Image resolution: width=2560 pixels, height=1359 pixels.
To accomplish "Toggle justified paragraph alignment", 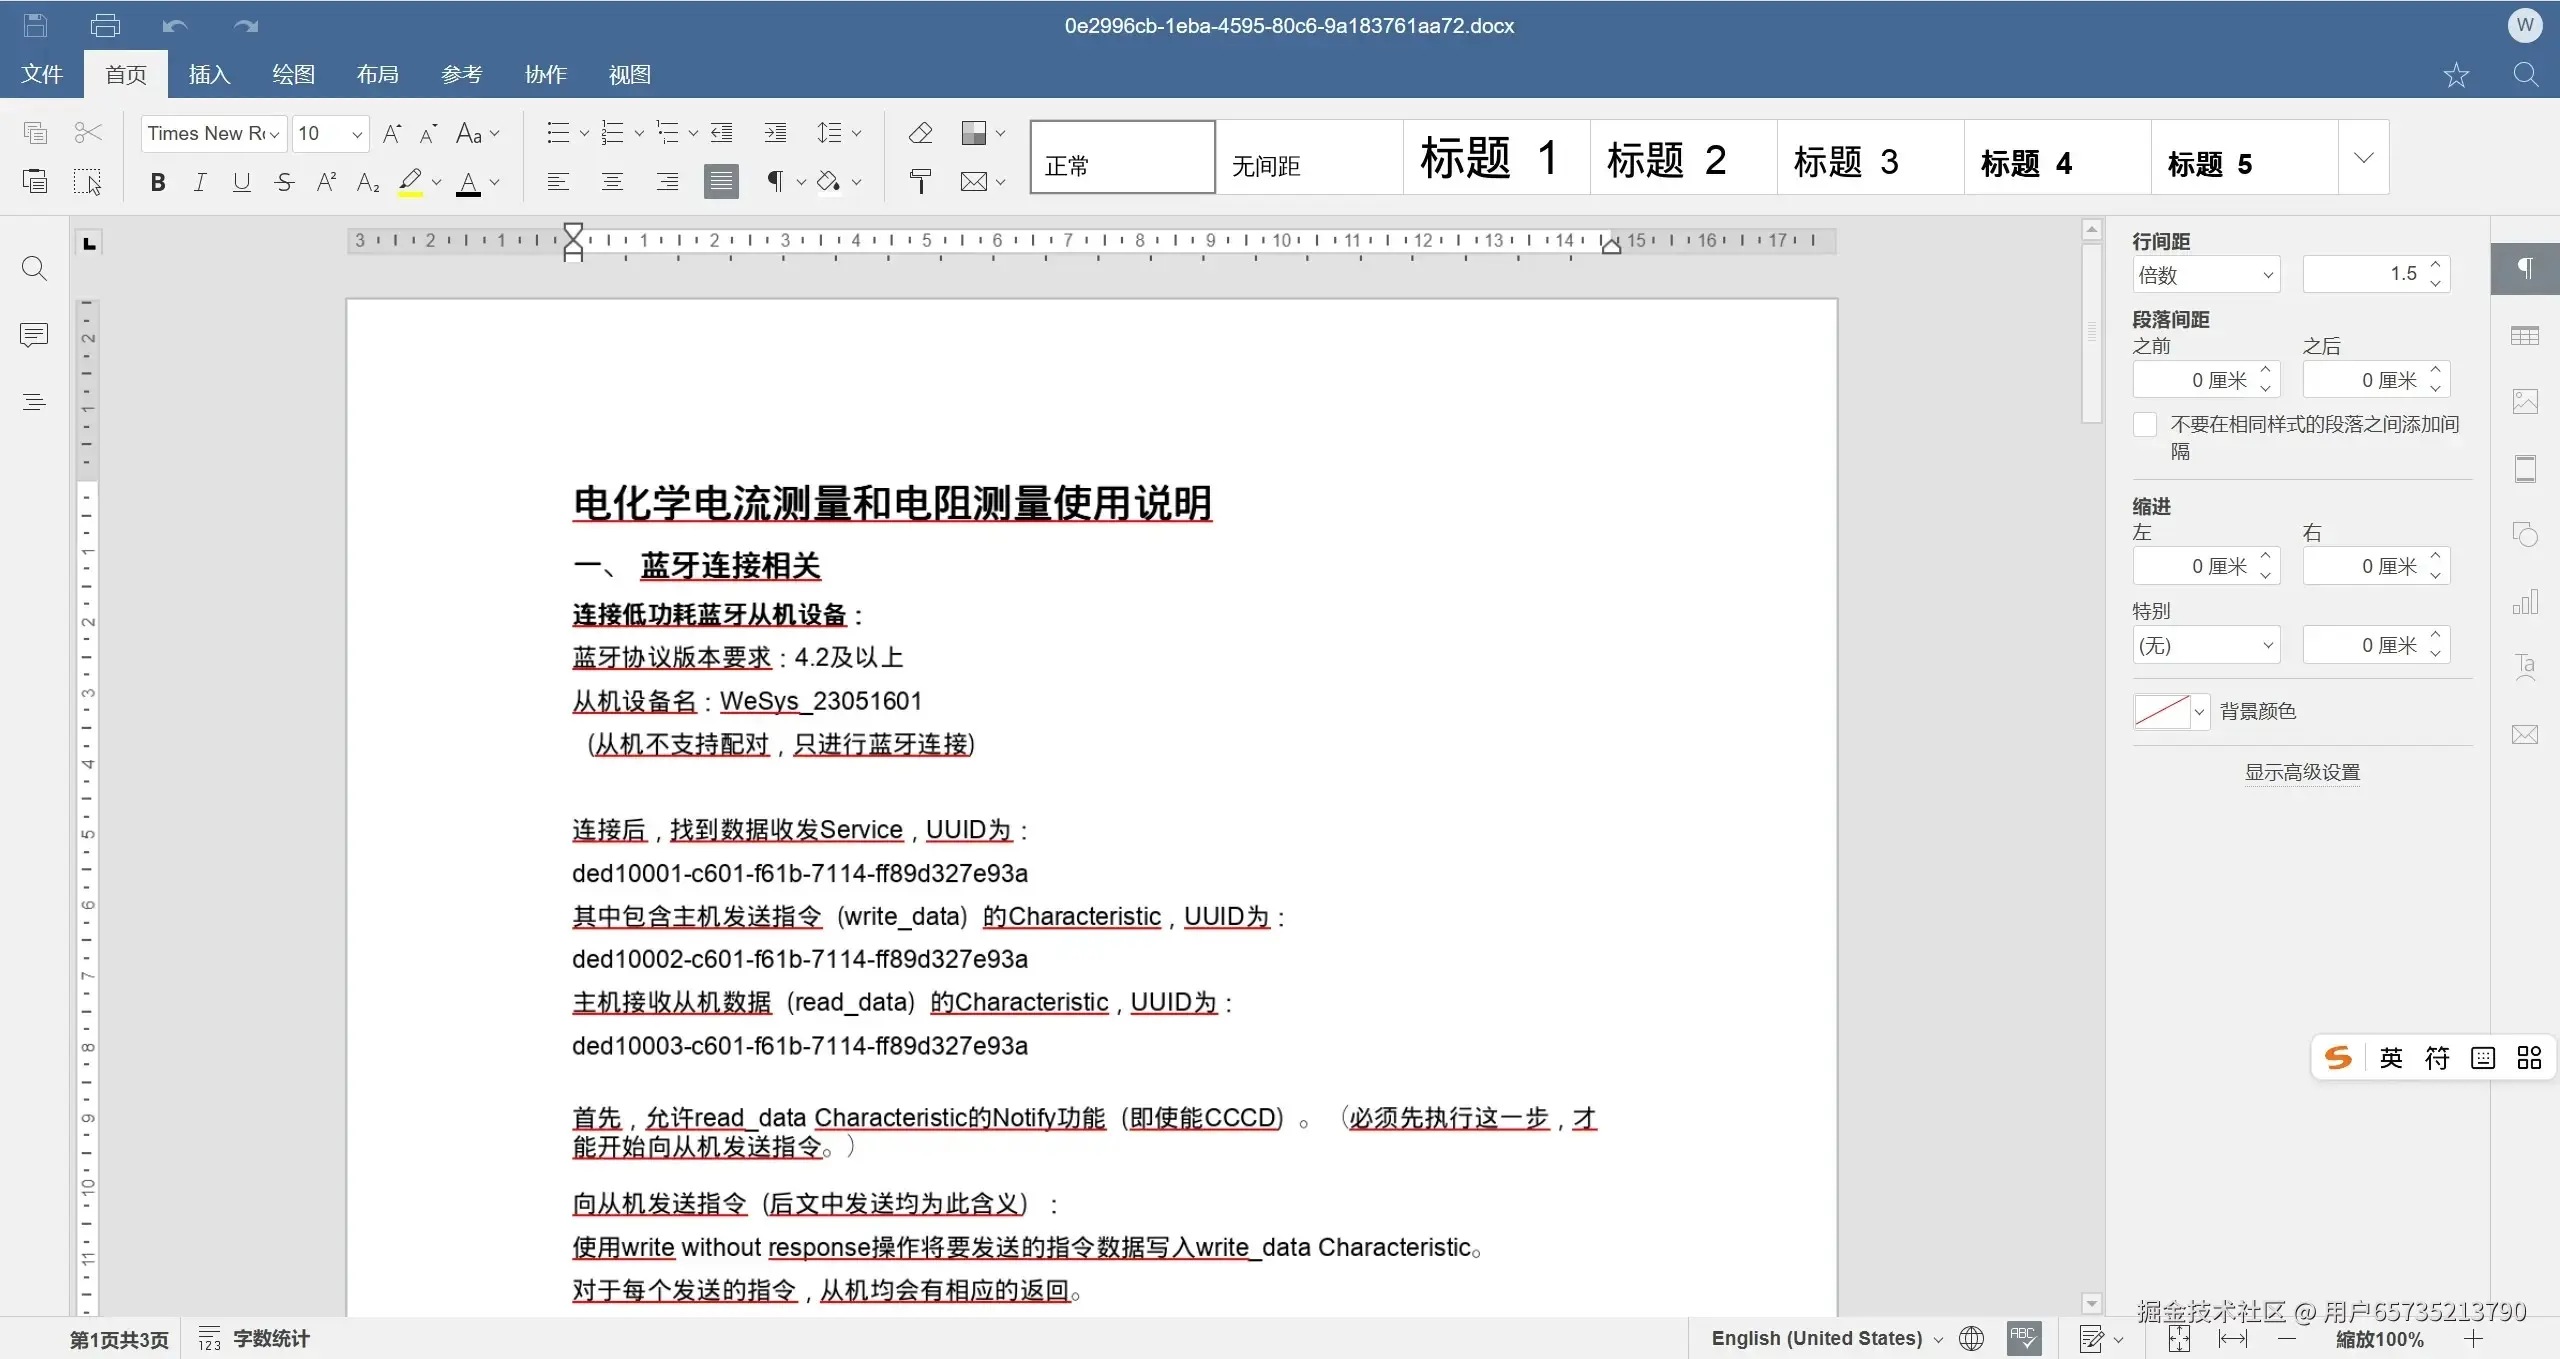I will 720,181.
